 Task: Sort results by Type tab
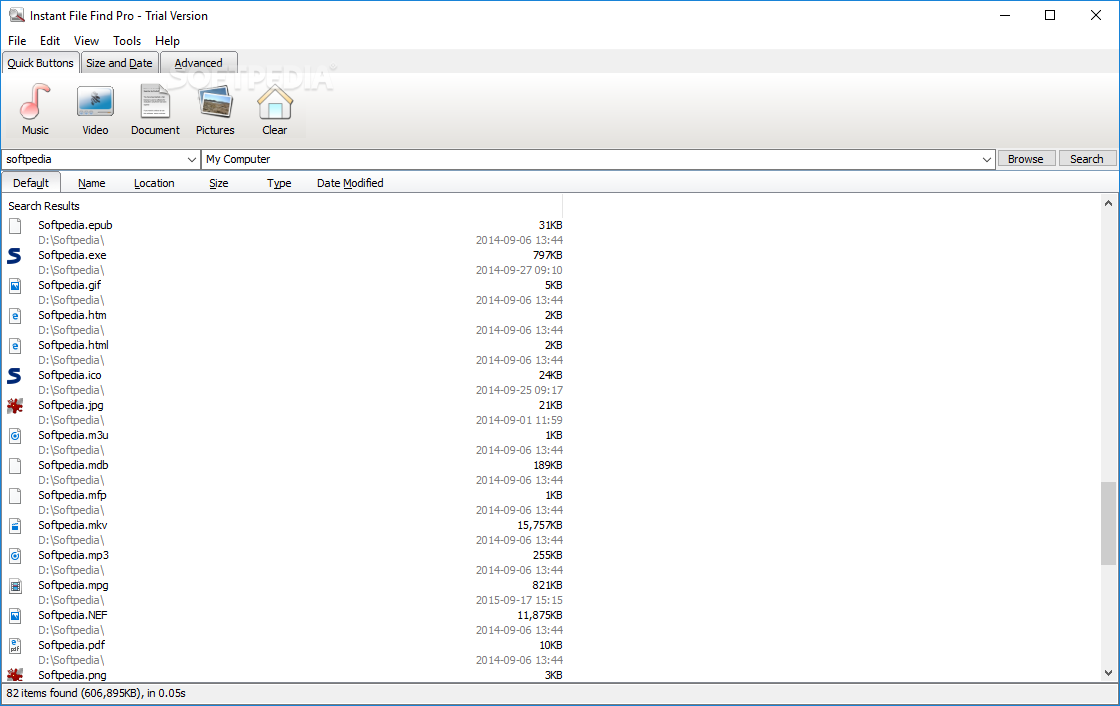click(x=279, y=183)
